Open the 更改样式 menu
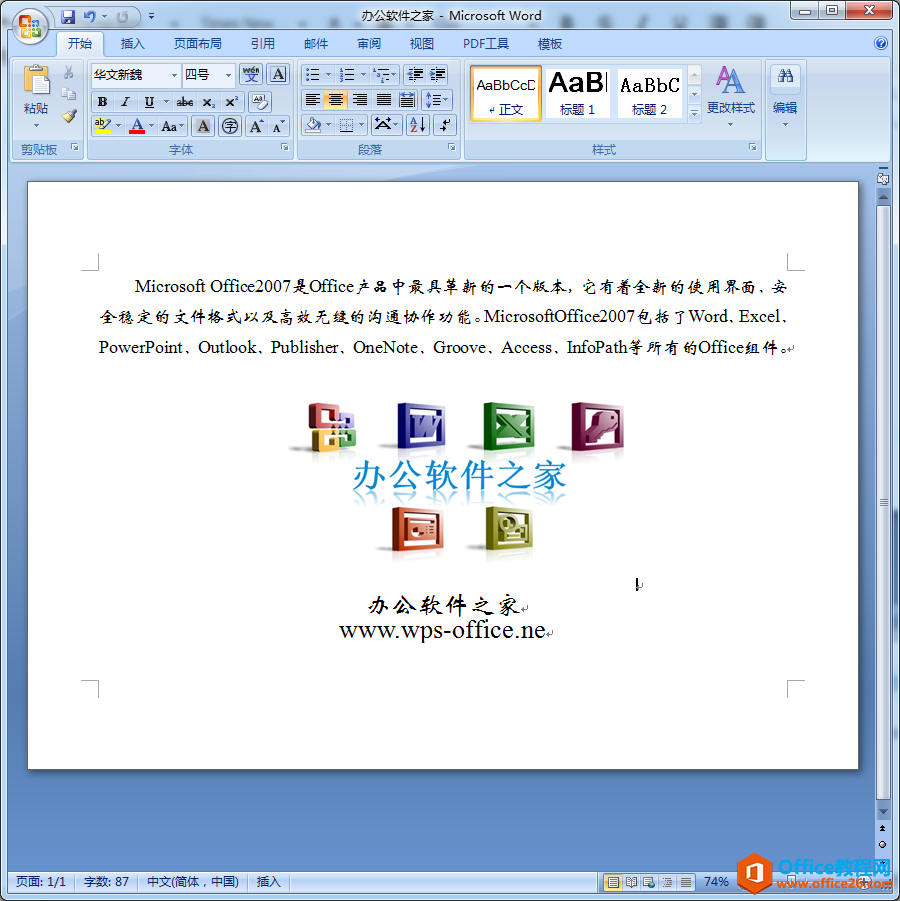 (x=730, y=96)
